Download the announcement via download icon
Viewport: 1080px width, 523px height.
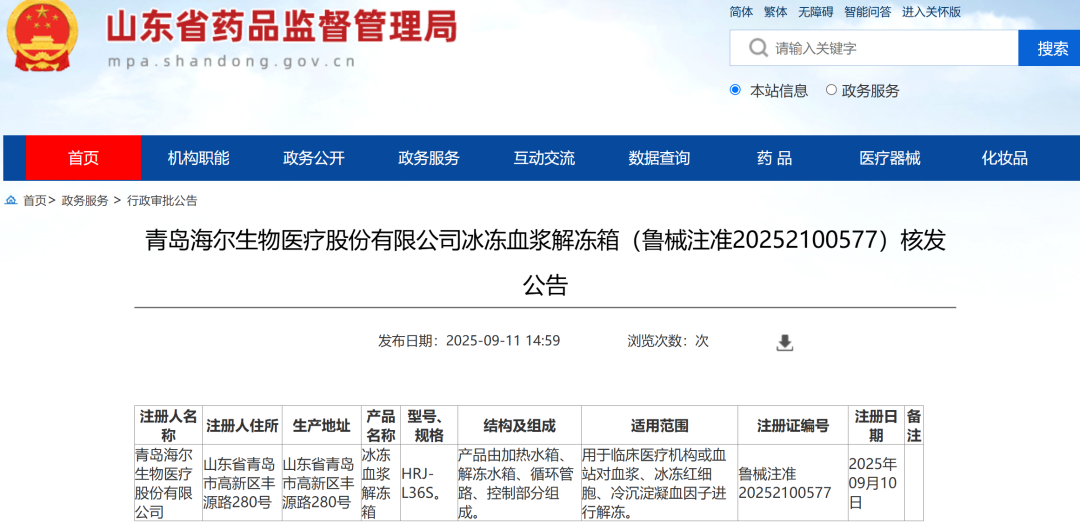tap(785, 342)
